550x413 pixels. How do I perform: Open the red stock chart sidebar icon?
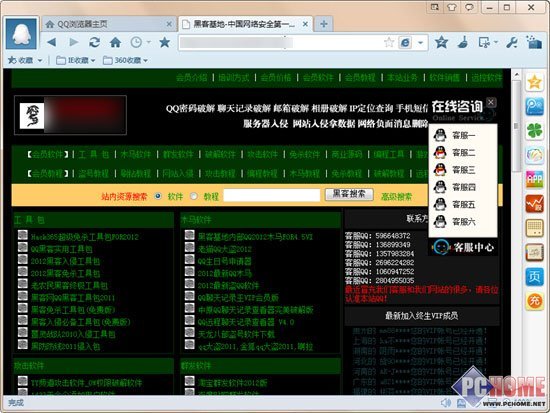(535, 204)
